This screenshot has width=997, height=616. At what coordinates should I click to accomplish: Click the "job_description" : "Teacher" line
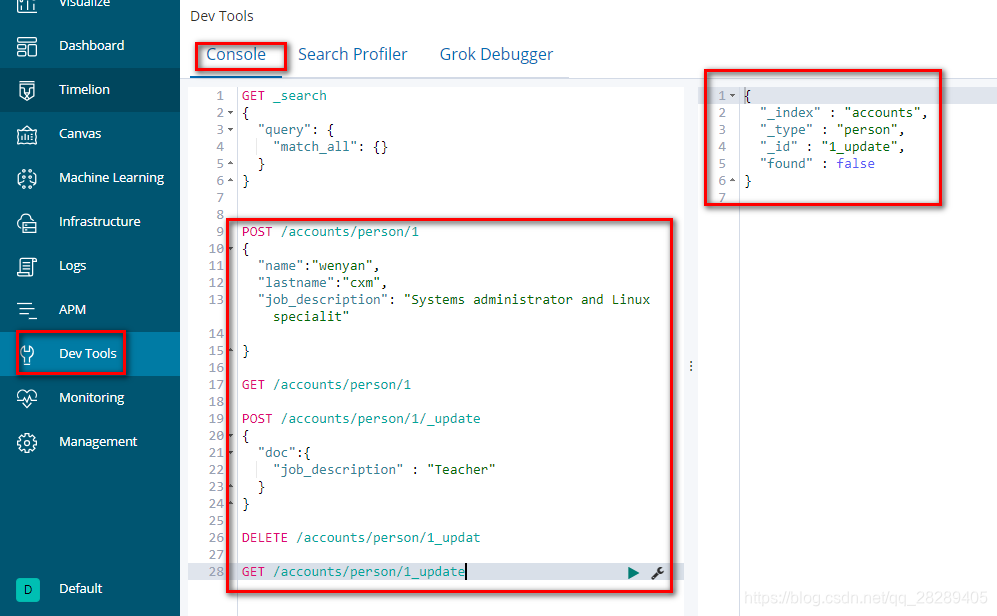(384, 470)
